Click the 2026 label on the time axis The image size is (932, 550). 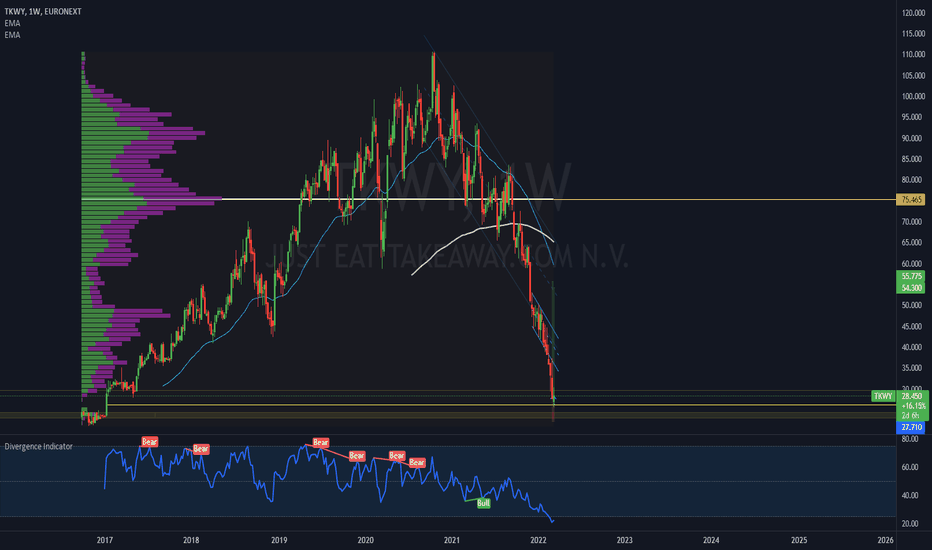885,540
